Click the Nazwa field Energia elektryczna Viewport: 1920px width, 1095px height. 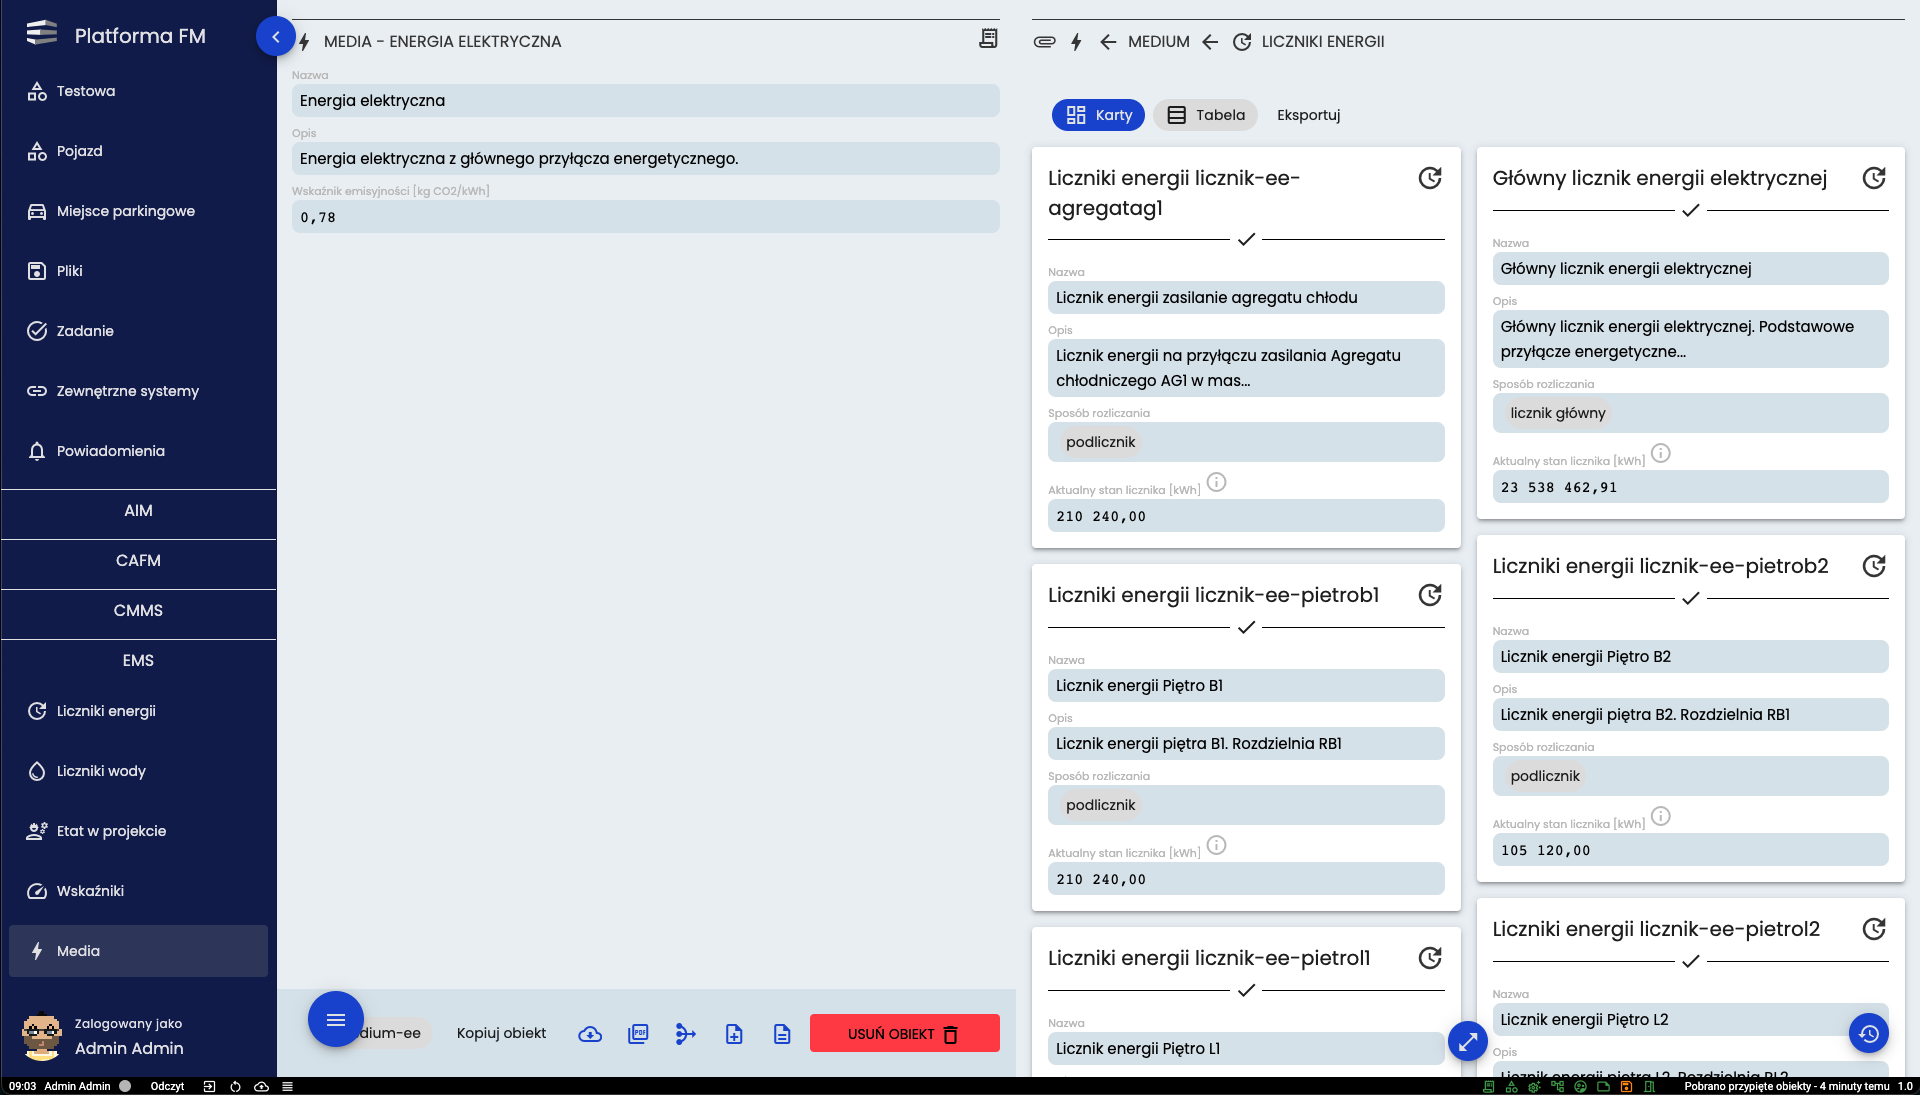point(645,100)
